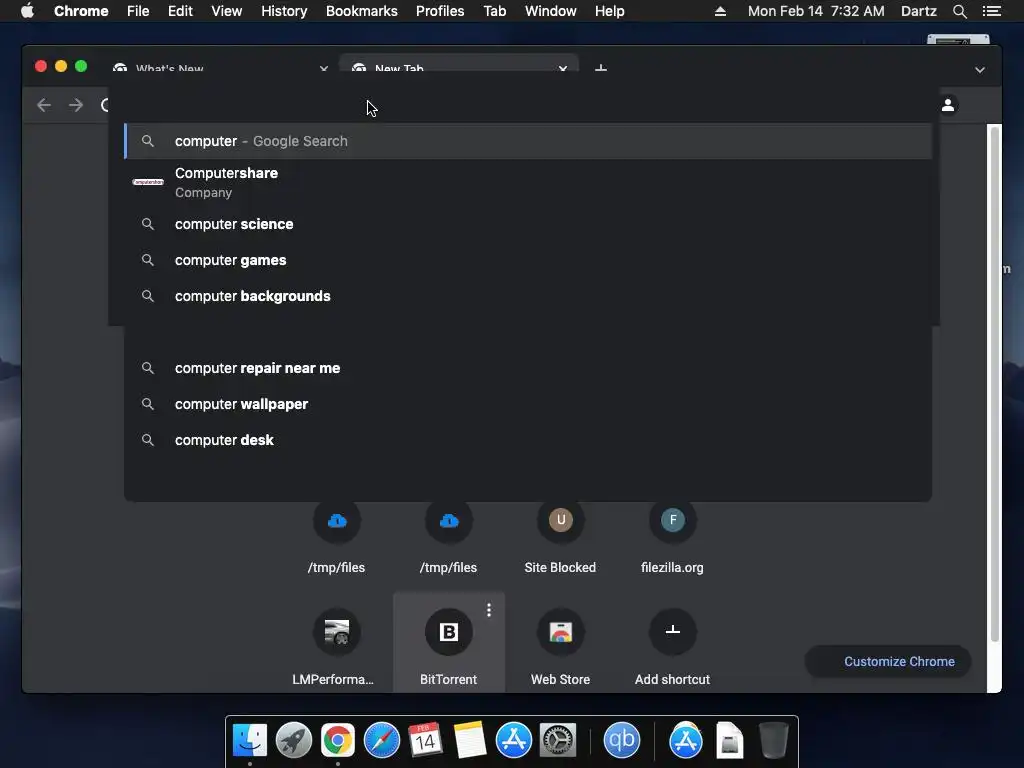The image size is (1024, 768).
Task: Click the menu bar date and time
Action: 816,11
